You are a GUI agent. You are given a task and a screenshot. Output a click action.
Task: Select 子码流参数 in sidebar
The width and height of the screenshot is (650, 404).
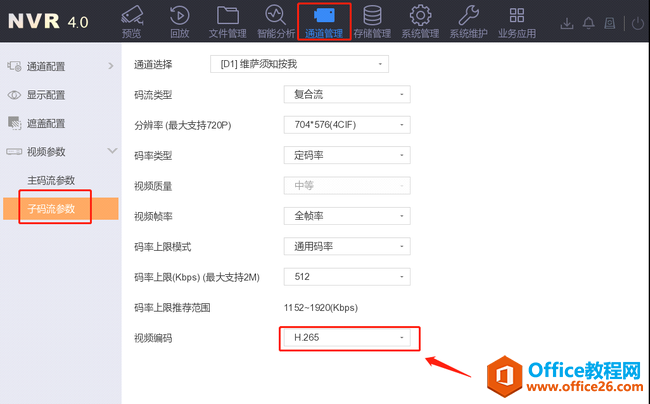click(x=61, y=208)
